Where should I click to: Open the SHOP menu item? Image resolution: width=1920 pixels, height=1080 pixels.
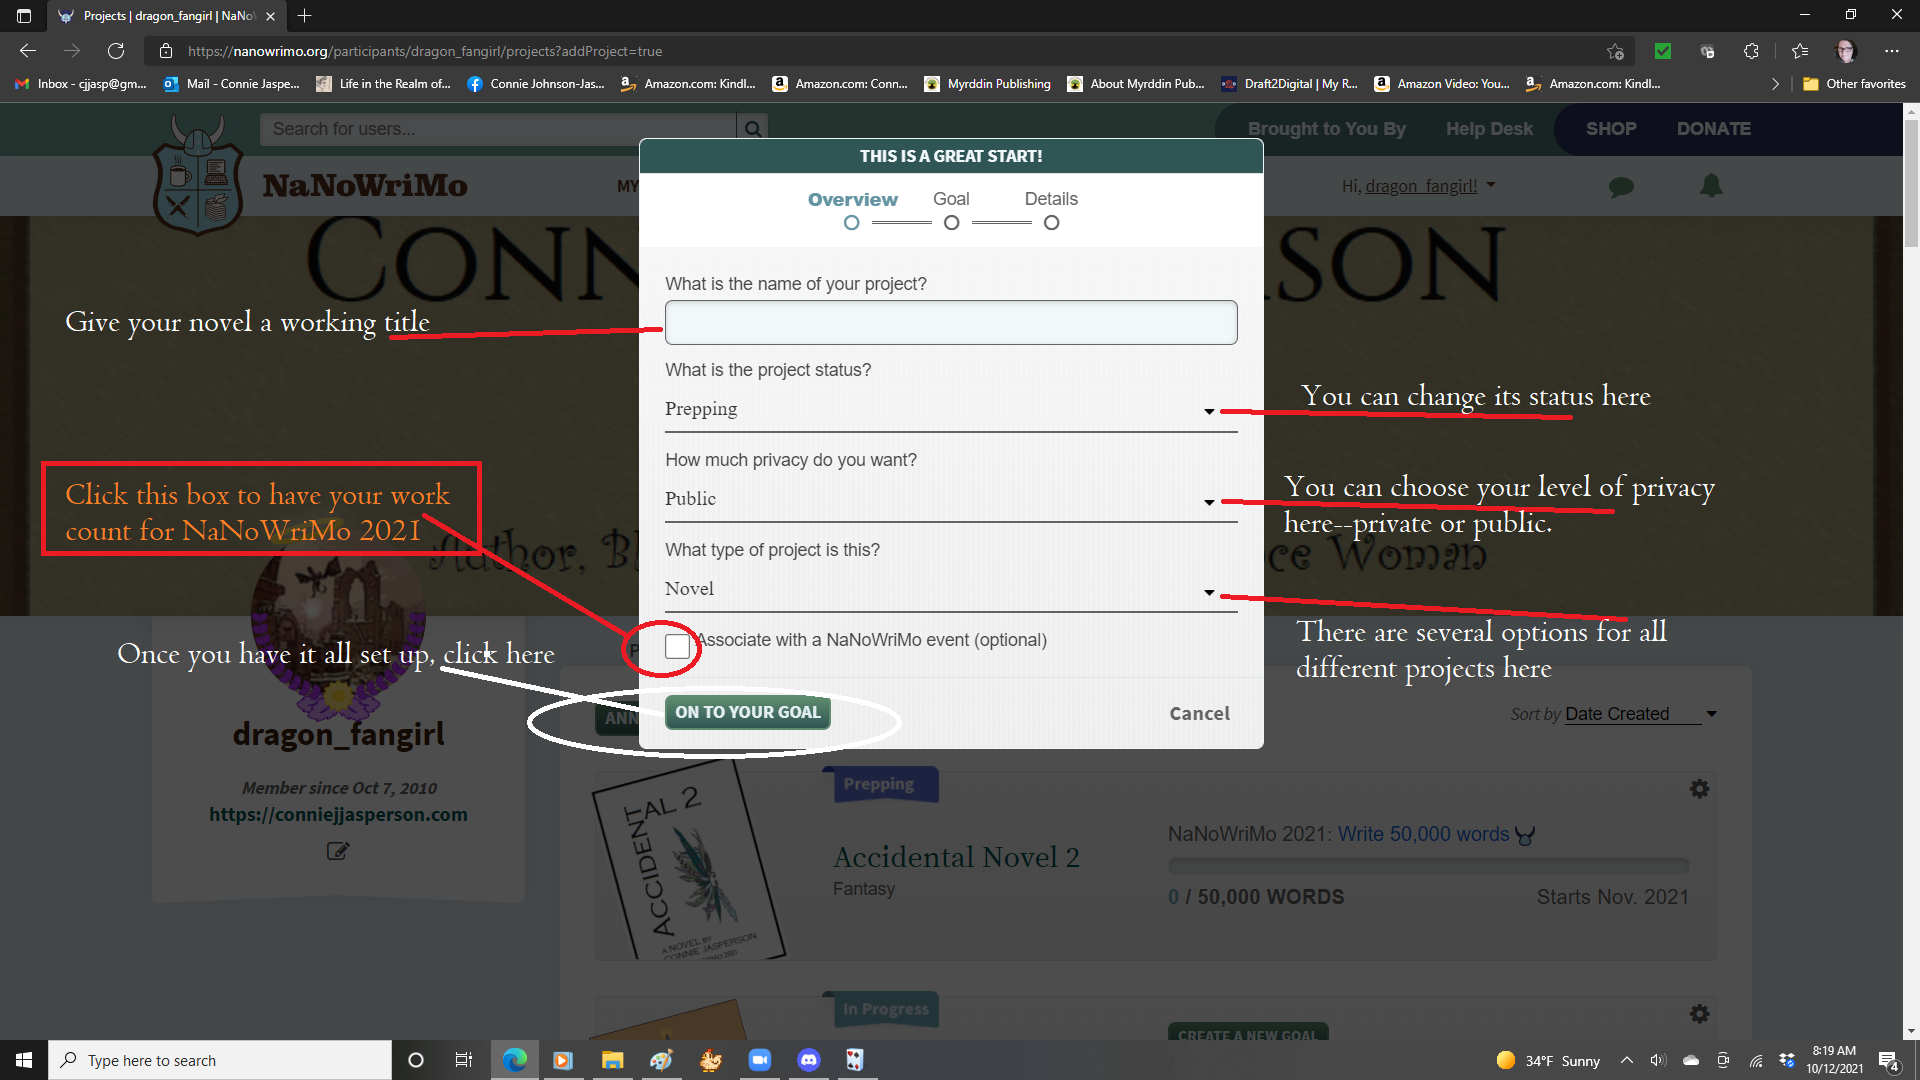coord(1611,128)
